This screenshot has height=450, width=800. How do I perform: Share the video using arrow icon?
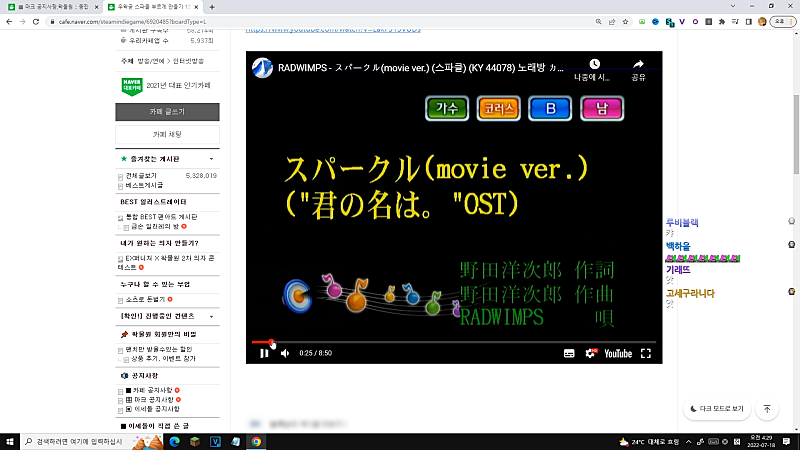[638, 68]
